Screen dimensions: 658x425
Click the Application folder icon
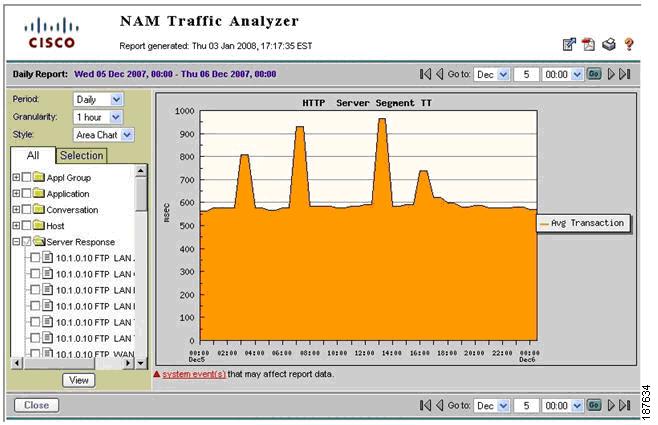39,193
